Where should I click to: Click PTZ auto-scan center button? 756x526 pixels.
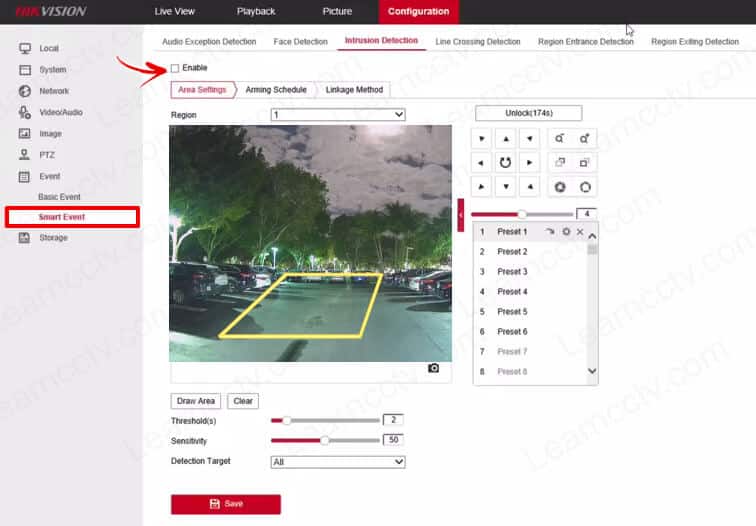tap(506, 162)
